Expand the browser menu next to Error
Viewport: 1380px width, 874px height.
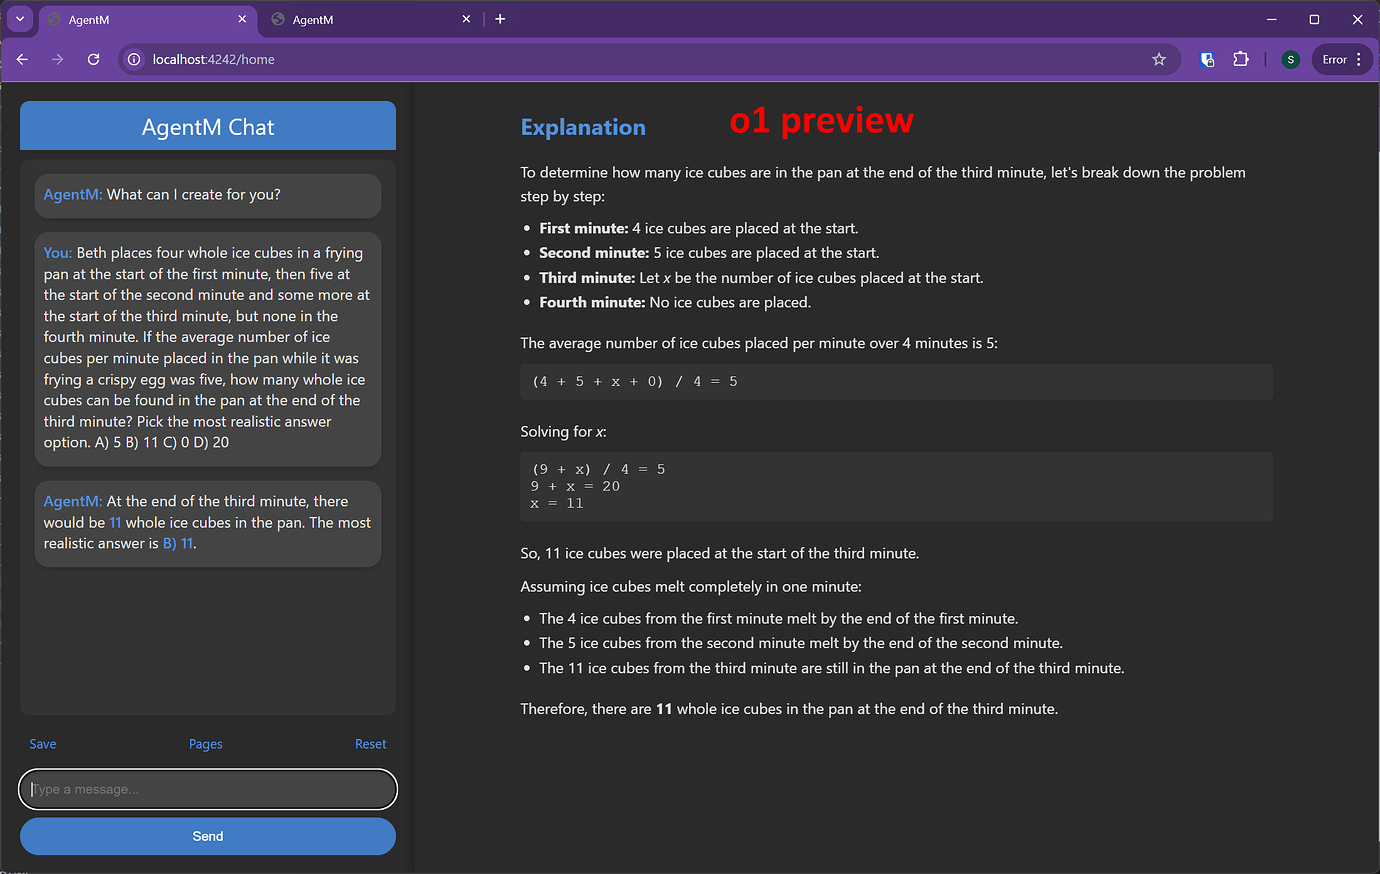(1358, 59)
